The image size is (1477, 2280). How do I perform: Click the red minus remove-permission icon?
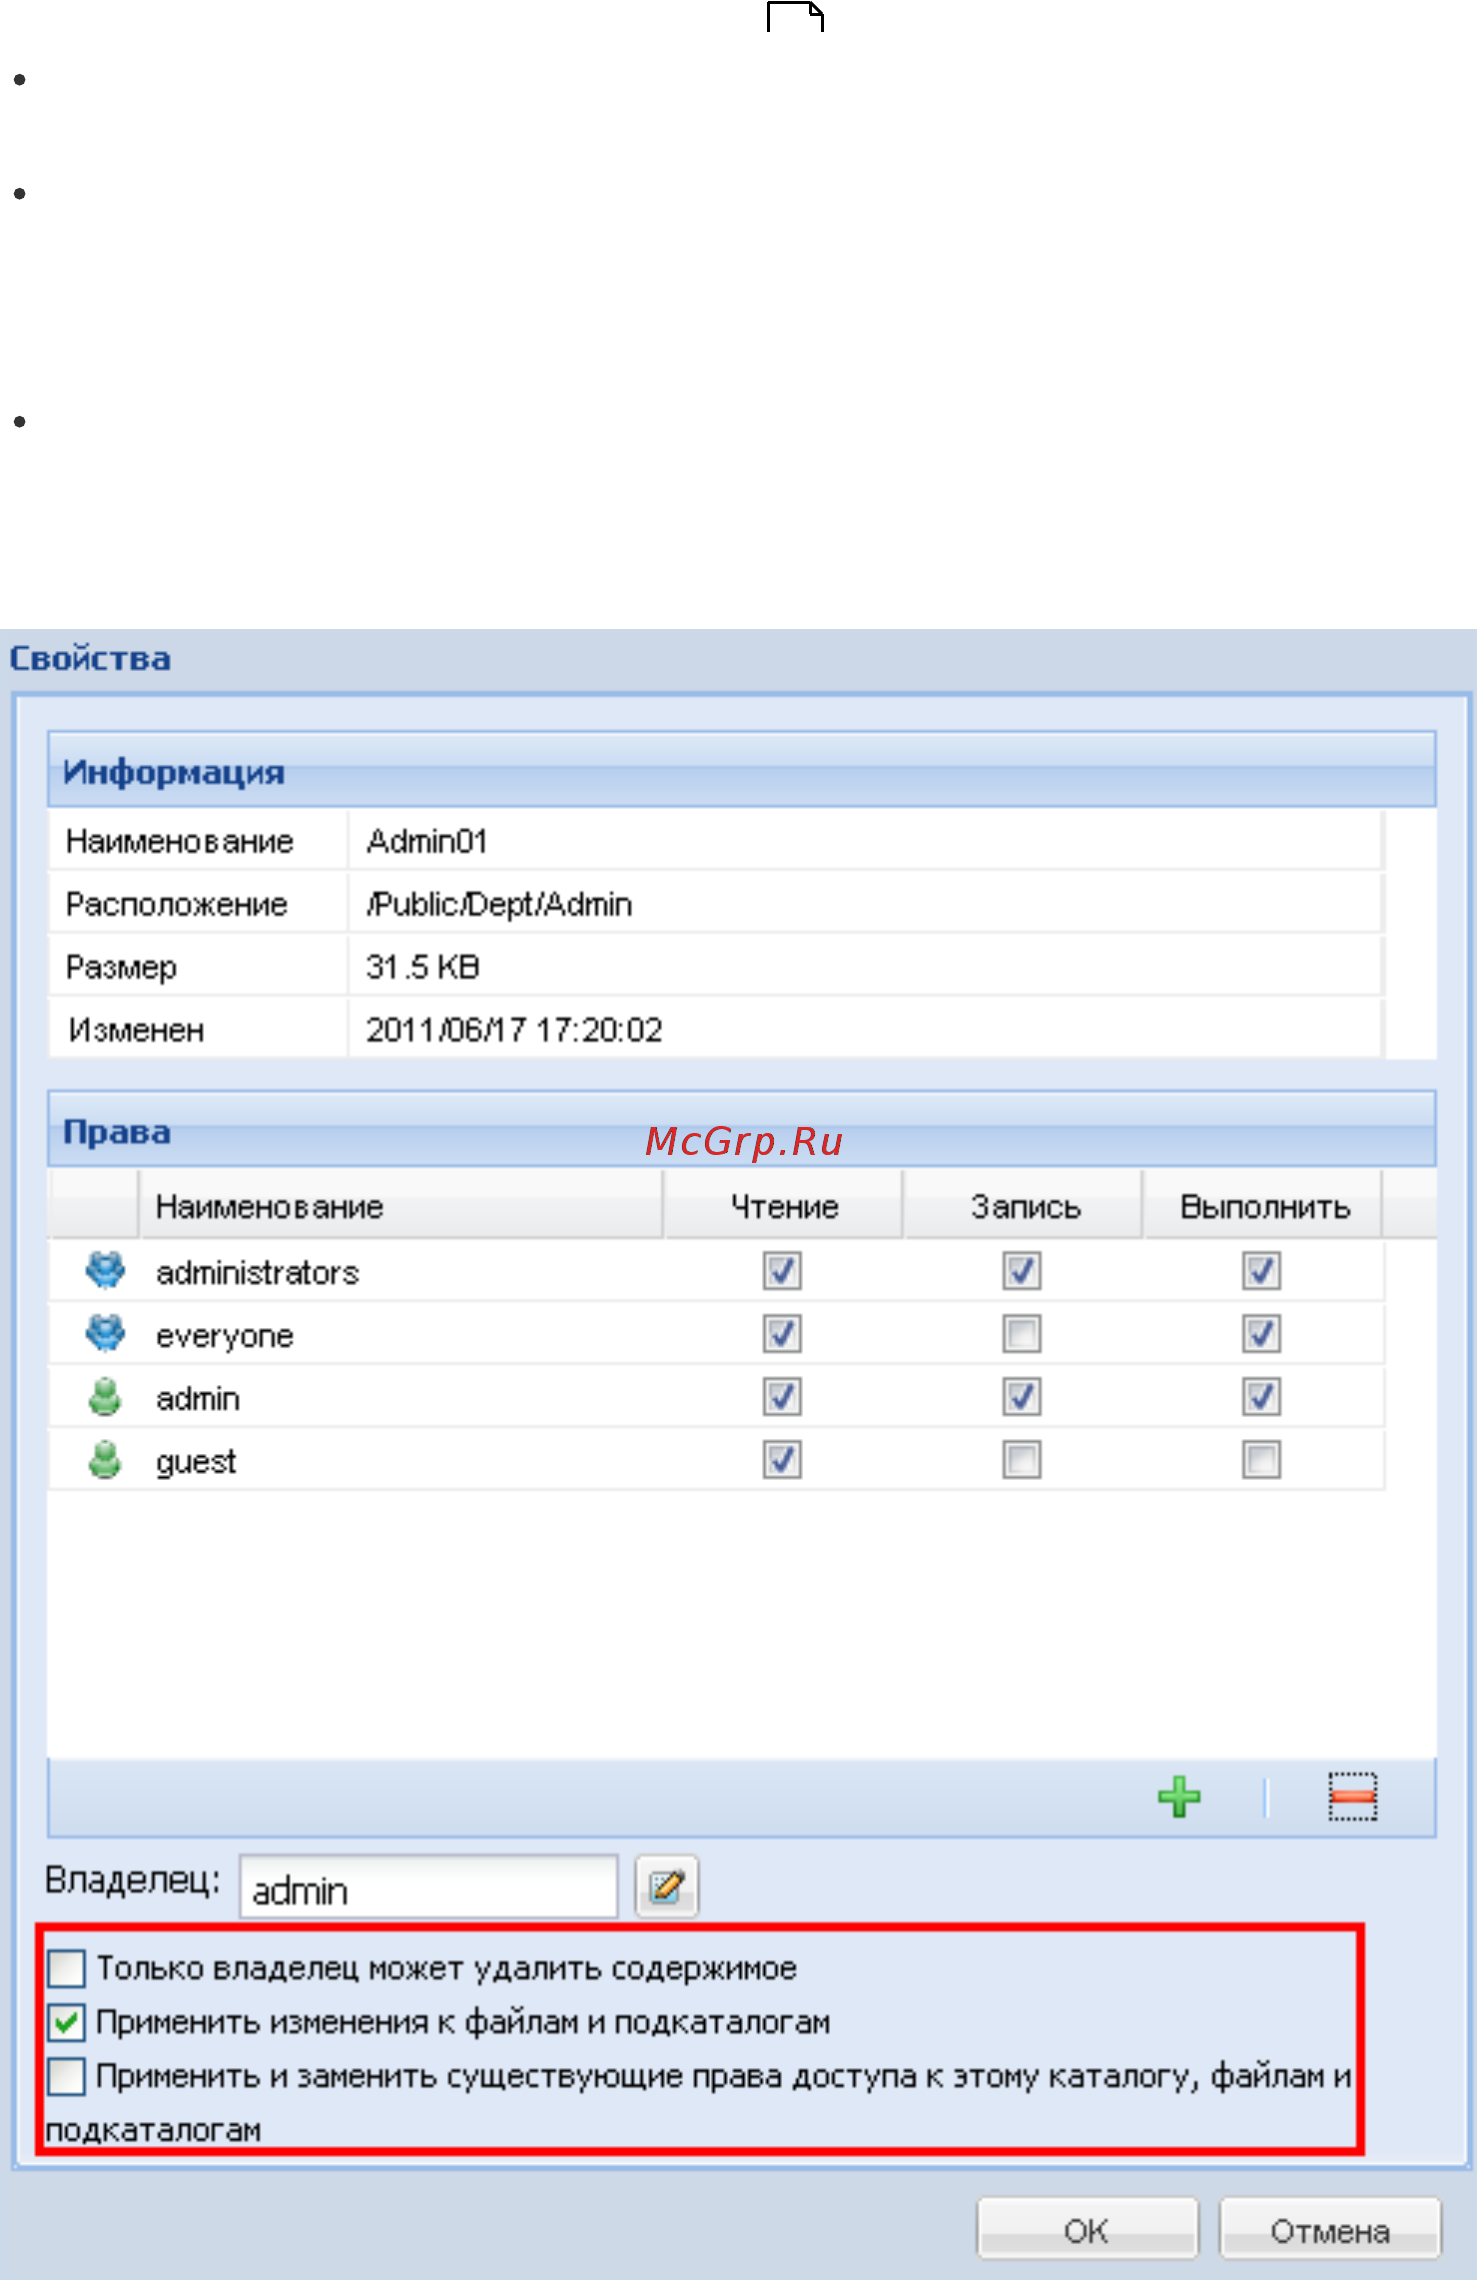click(1352, 1797)
